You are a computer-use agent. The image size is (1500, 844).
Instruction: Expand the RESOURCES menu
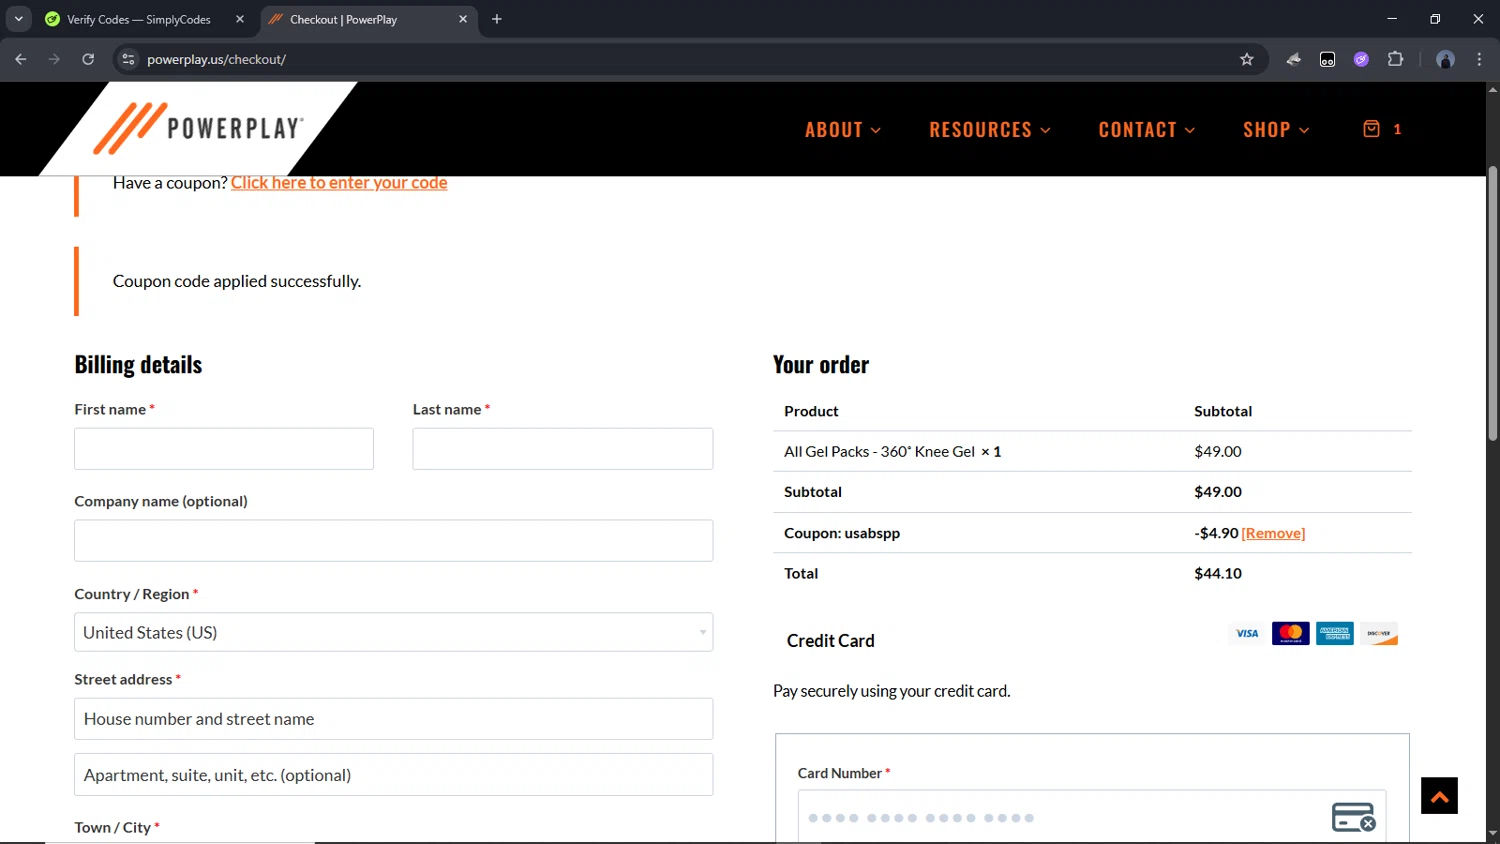990,130
